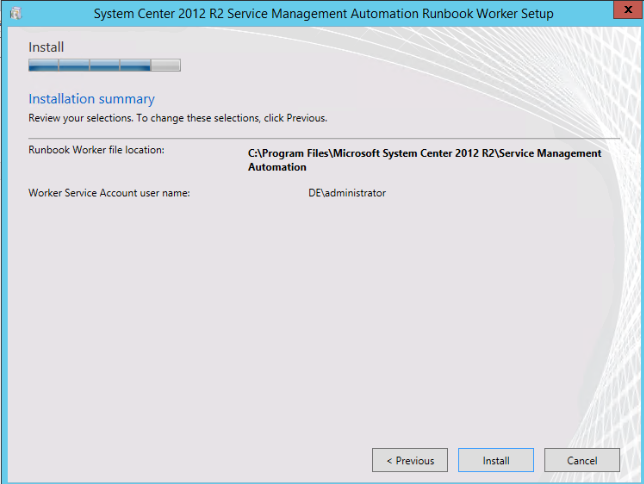The width and height of the screenshot is (644, 484).
Task: Click the horizontal separator below the instructions
Action: (x=322, y=138)
